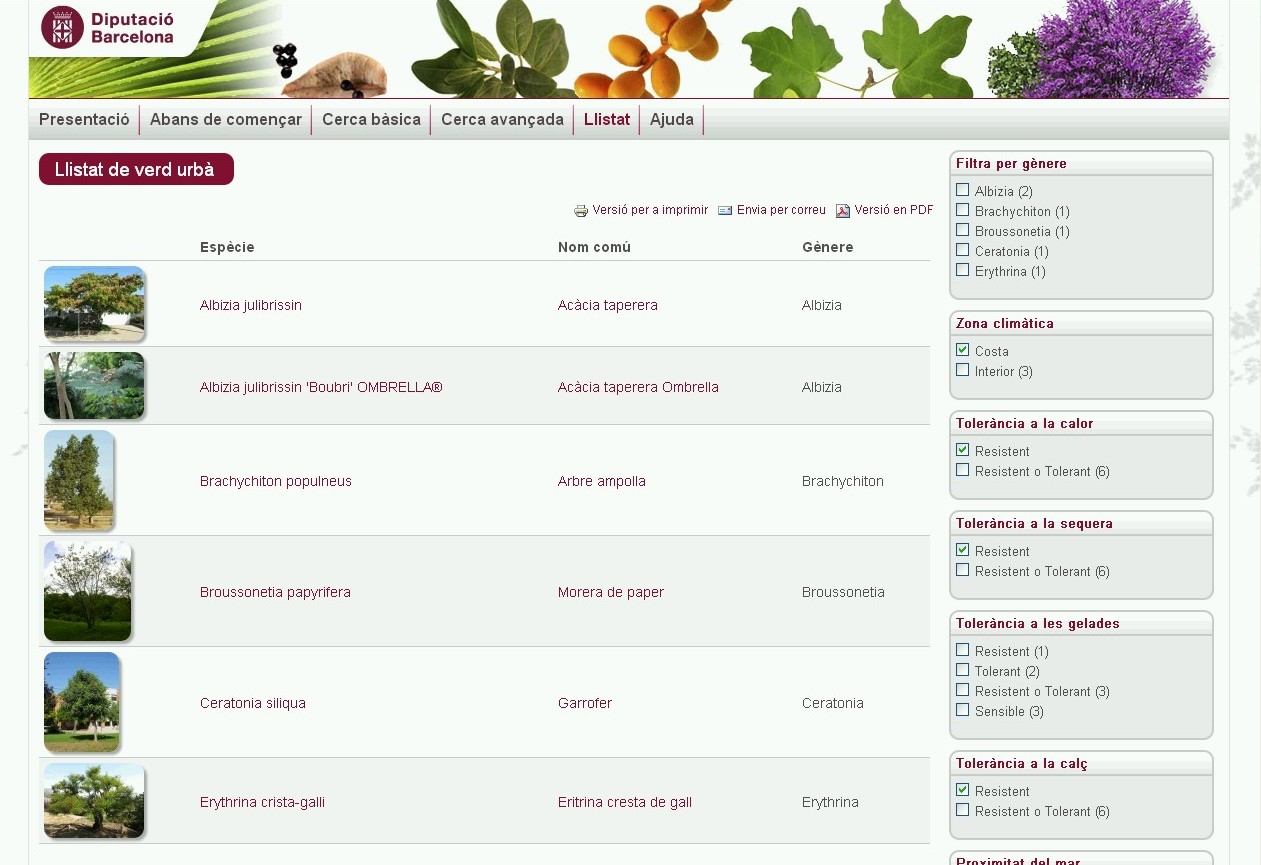Click the printer icon for print version

(581, 211)
